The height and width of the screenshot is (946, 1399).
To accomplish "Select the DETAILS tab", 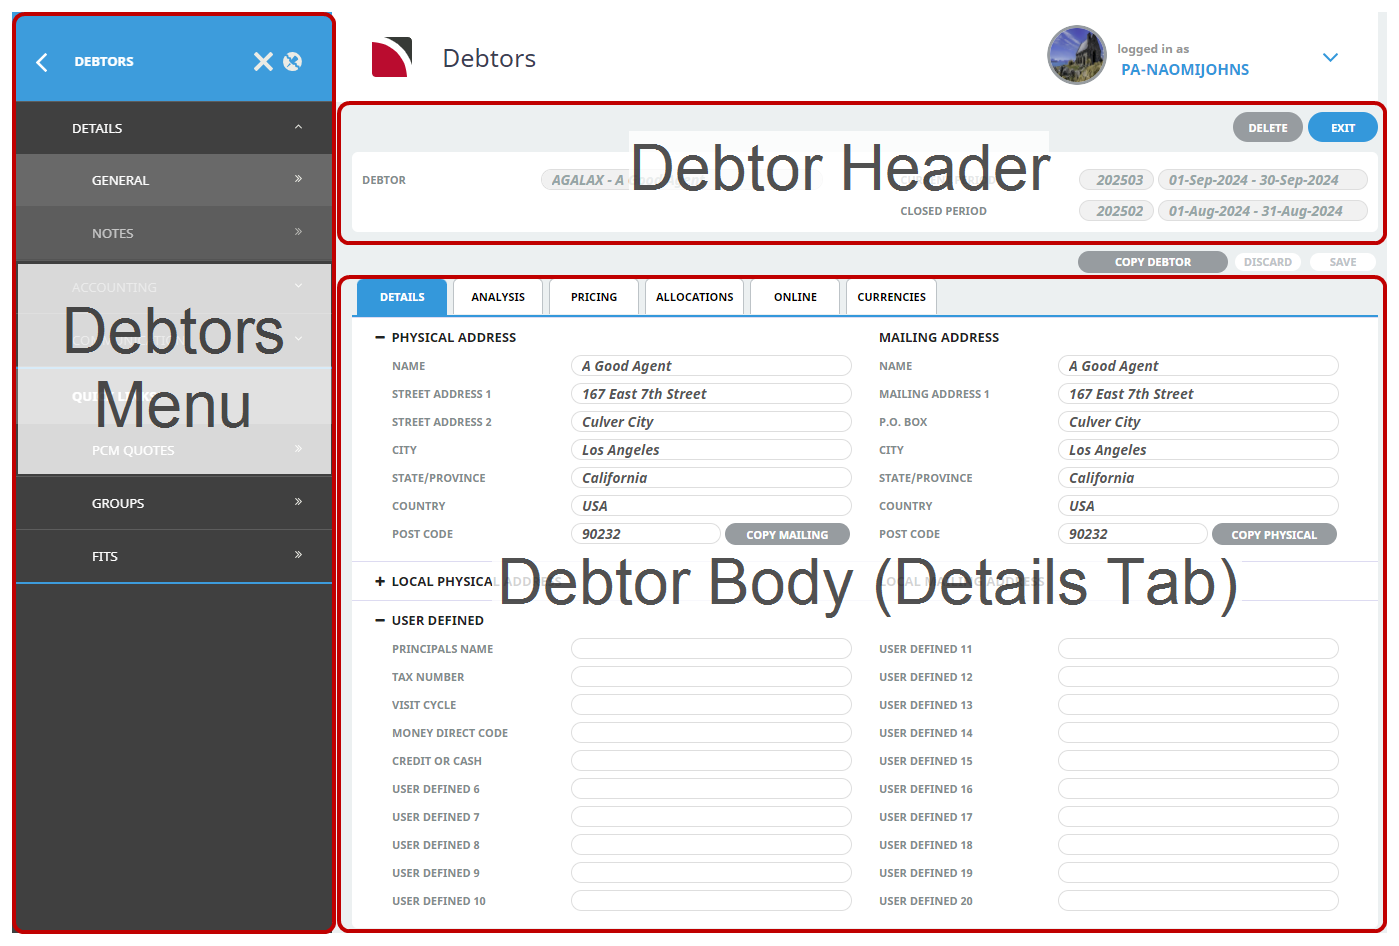I will 402,297.
